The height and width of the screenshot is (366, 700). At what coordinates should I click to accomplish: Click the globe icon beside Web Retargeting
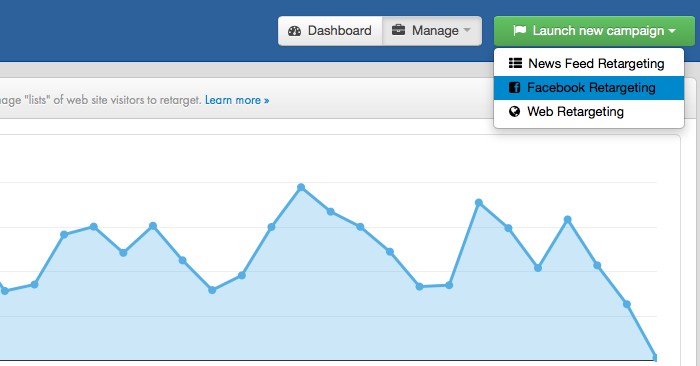point(515,112)
